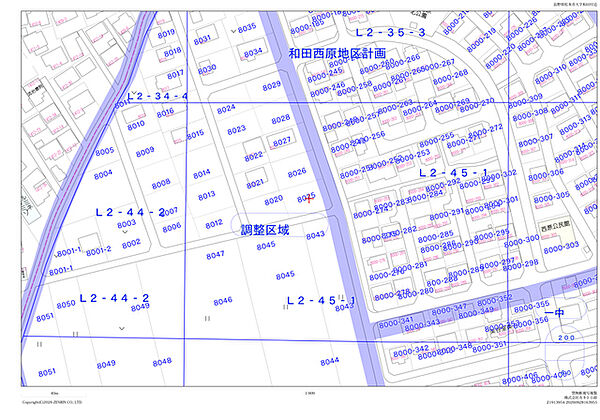Click parcel number 8031

(x=202, y=39)
